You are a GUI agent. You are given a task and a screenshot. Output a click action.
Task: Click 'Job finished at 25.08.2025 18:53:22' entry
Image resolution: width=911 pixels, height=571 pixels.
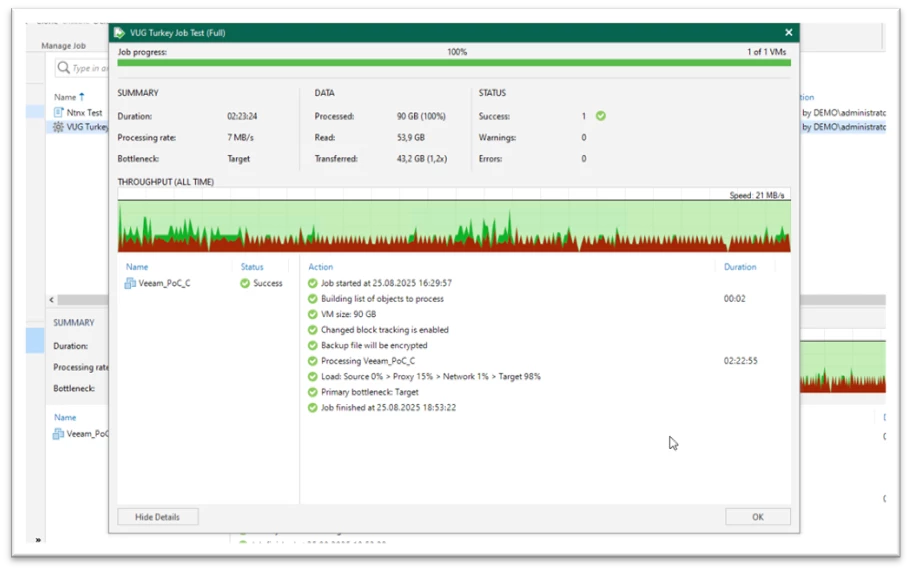(x=389, y=408)
